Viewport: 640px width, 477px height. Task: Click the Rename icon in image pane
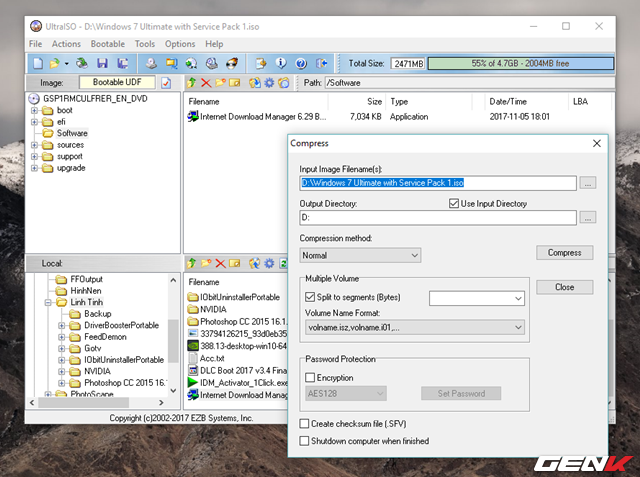point(235,83)
